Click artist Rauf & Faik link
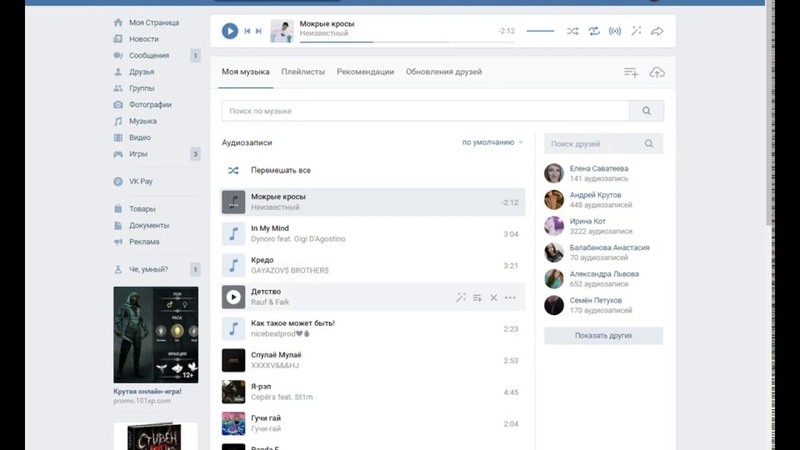This screenshot has height=450, width=800. click(270, 302)
